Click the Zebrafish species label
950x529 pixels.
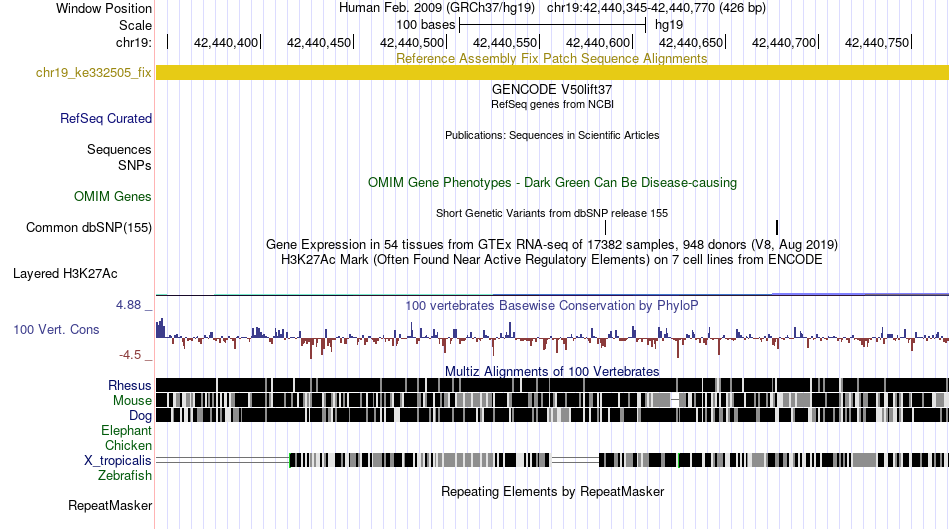125,476
